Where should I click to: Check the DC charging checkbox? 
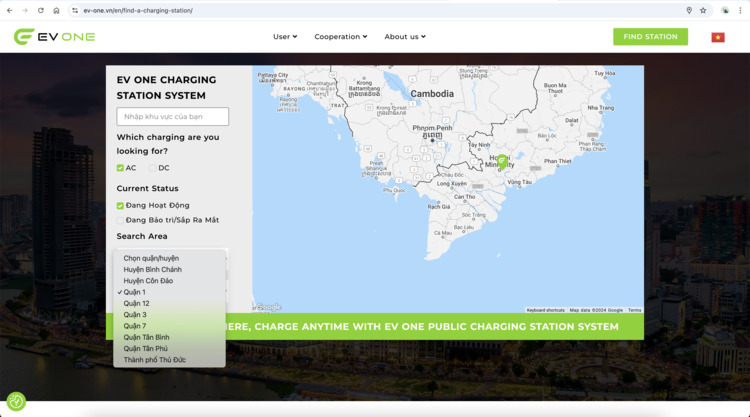[153, 168]
